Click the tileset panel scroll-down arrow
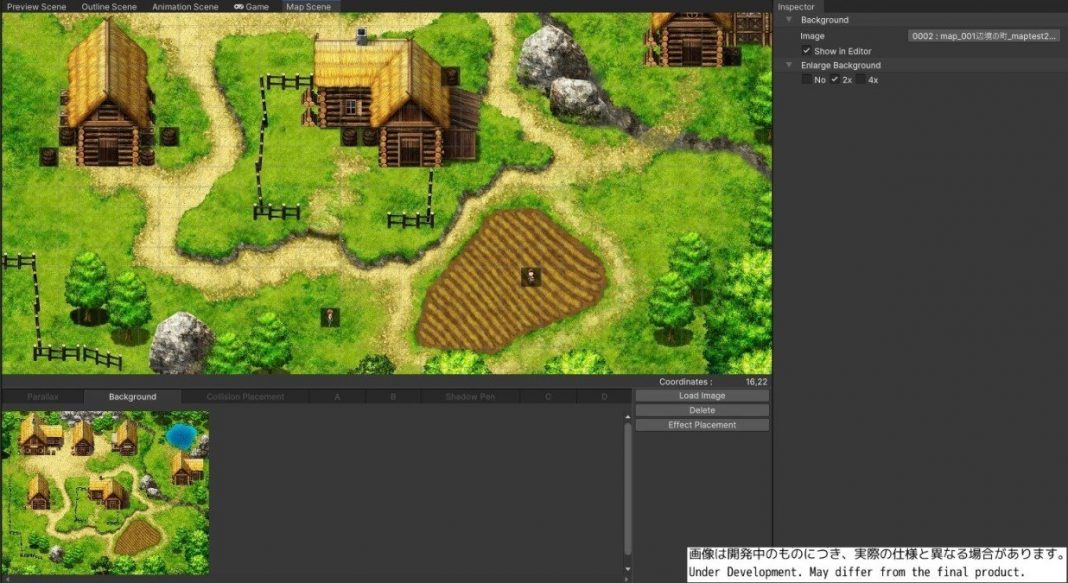 (x=627, y=569)
